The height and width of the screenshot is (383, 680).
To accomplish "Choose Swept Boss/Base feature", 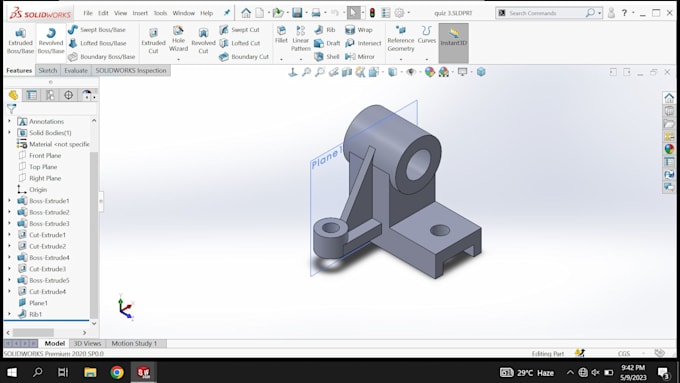I will [97, 29].
